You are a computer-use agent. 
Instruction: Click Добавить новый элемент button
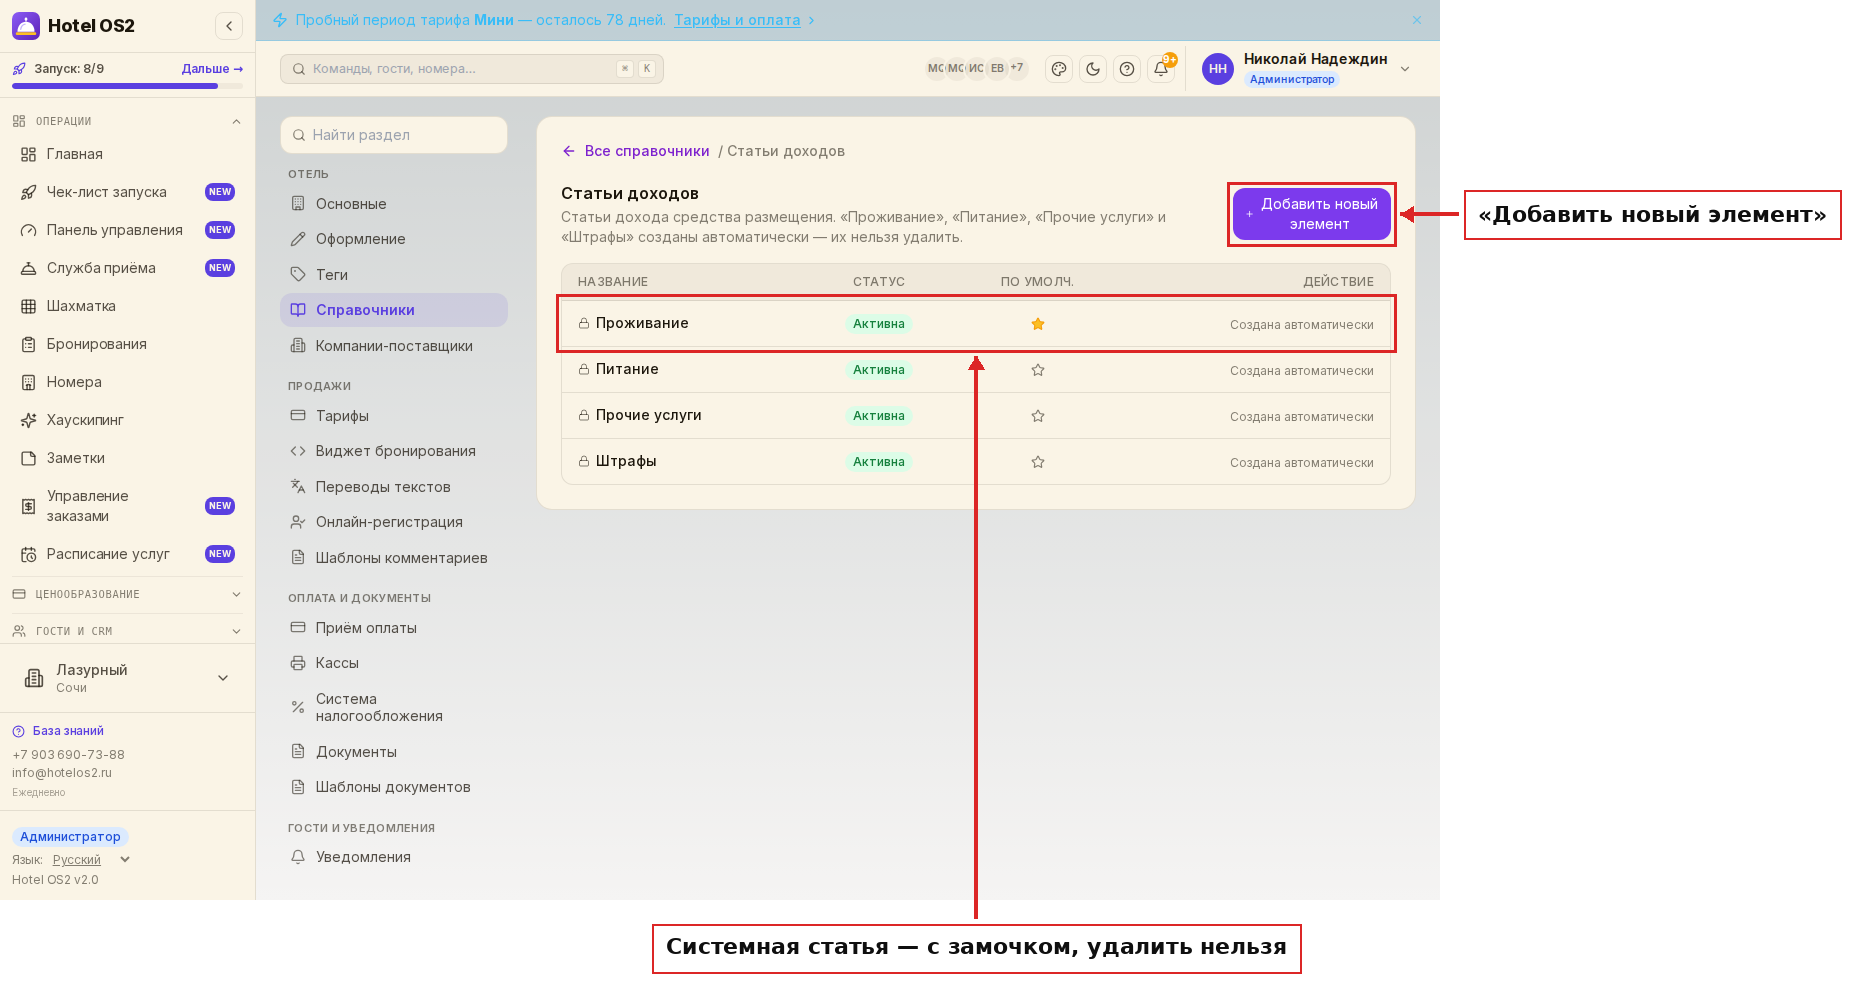(x=1312, y=214)
